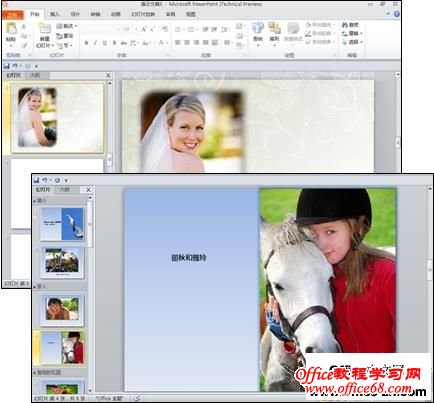Click the Help question mark icon
The height and width of the screenshot is (403, 434).
tap(396, 14)
